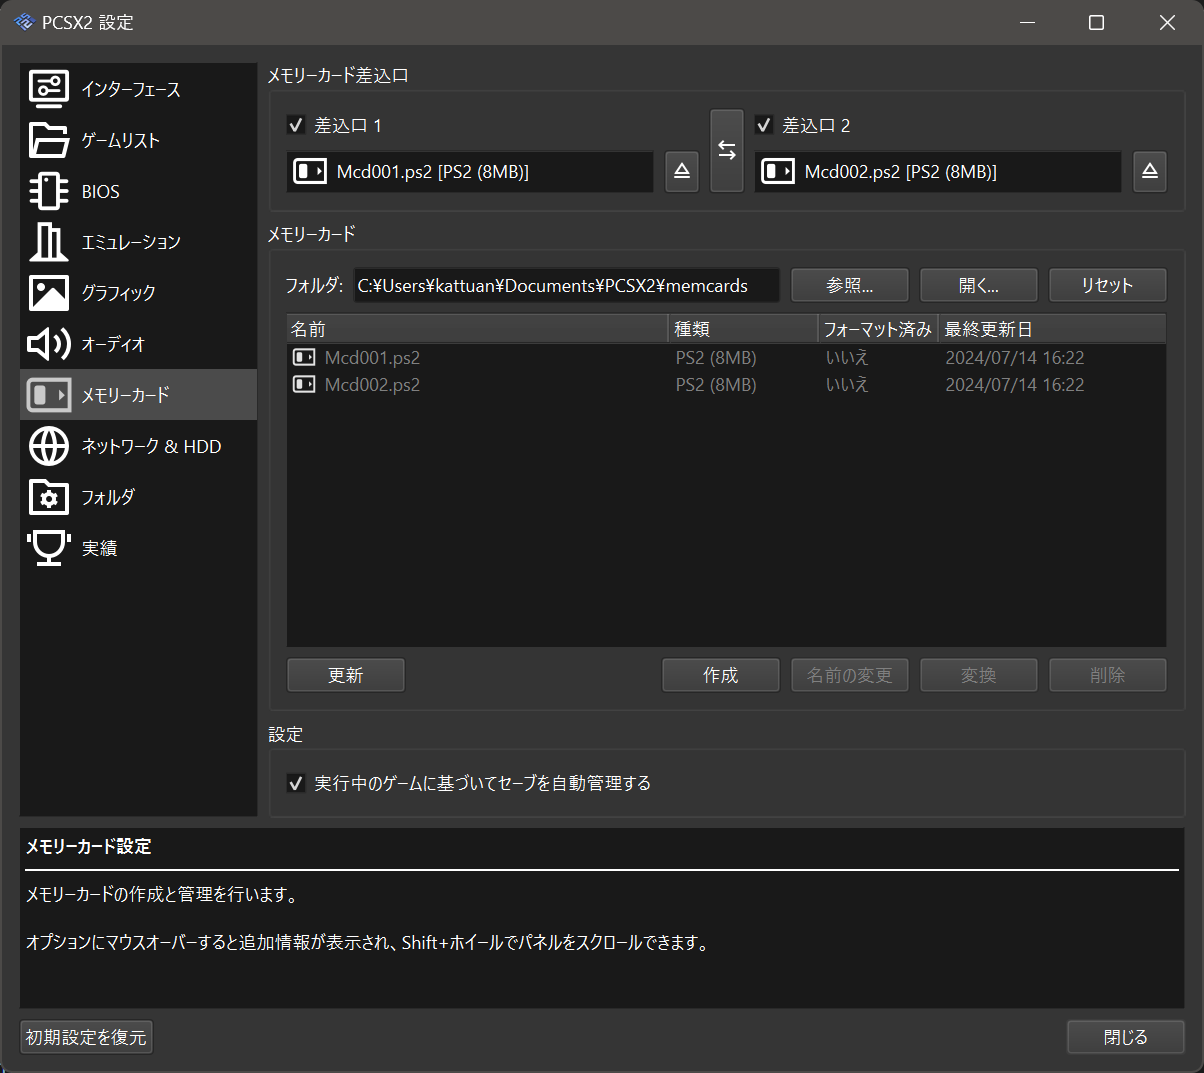Click the 更新 refresh button
The height and width of the screenshot is (1073, 1204).
[346, 675]
